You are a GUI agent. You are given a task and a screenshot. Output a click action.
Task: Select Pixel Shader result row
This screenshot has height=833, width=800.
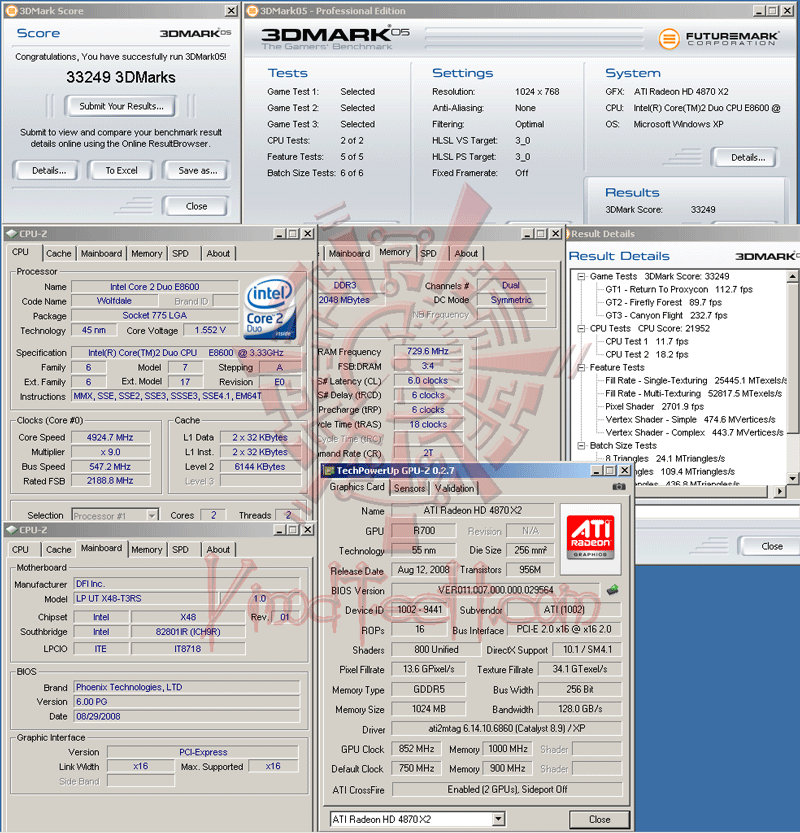pos(654,406)
